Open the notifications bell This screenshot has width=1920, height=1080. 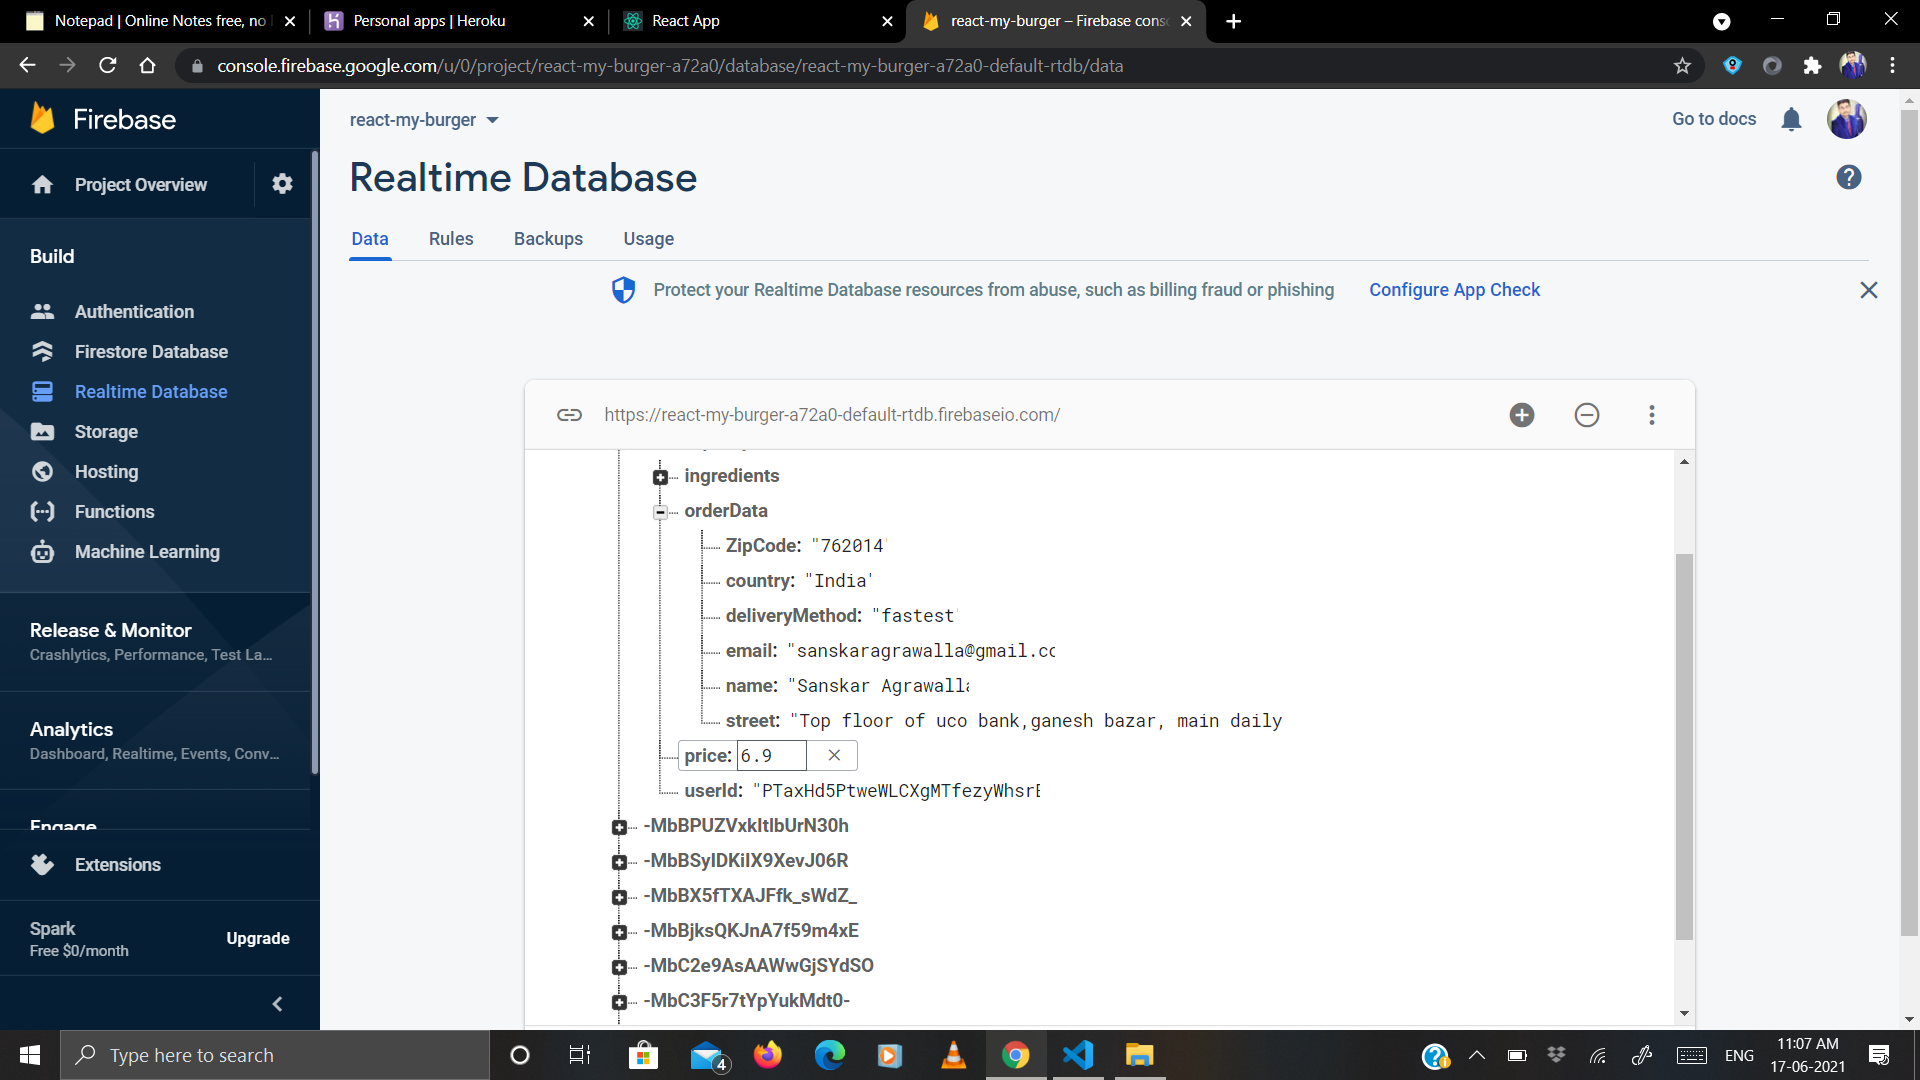tap(1791, 119)
